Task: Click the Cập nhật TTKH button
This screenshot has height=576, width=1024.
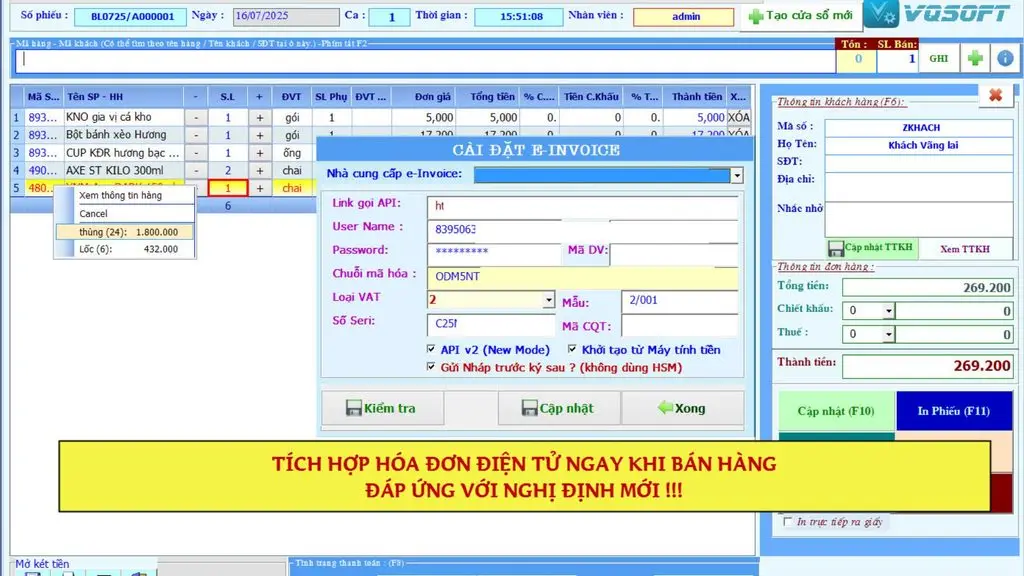Action: 872,248
